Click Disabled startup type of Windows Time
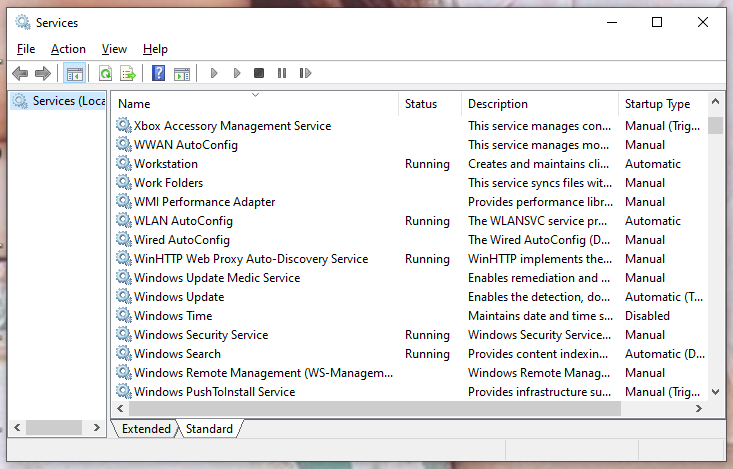The height and width of the screenshot is (469, 733). point(647,316)
